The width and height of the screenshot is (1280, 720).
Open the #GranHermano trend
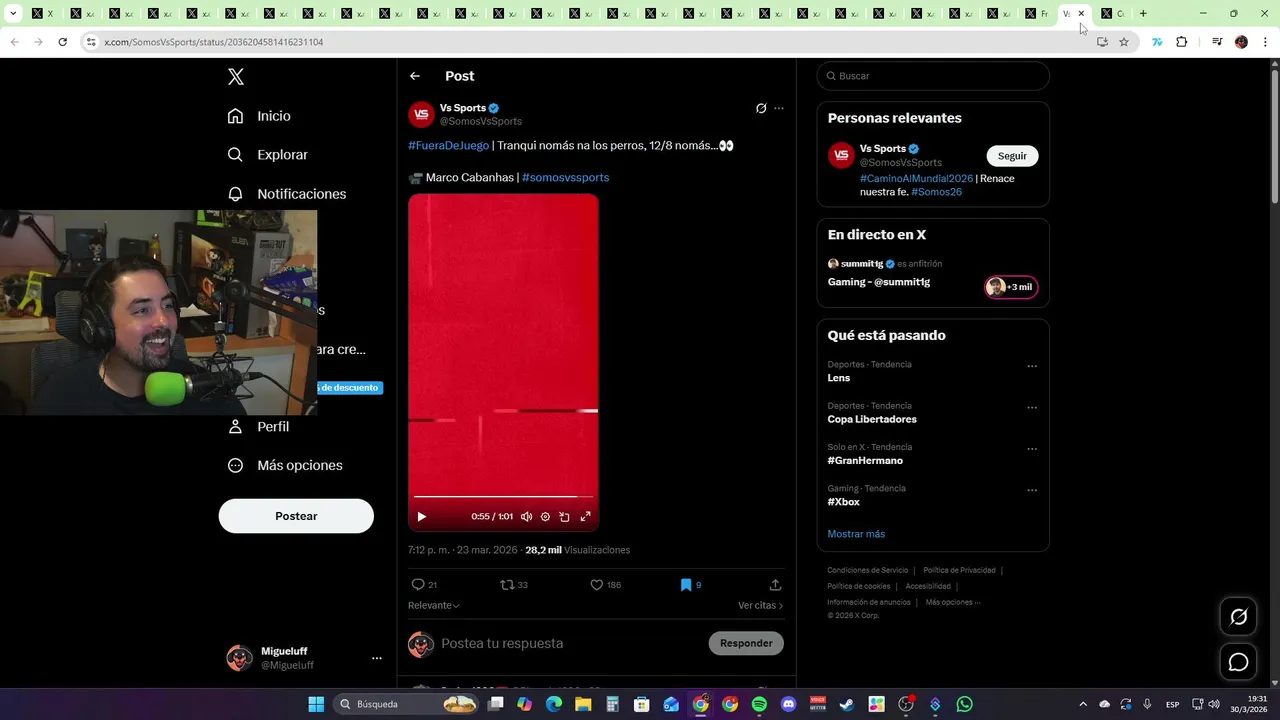pos(865,461)
